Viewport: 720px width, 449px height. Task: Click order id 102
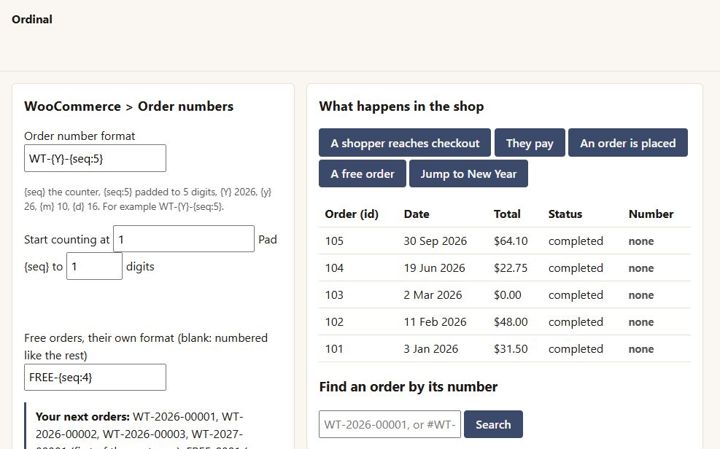[334, 322]
